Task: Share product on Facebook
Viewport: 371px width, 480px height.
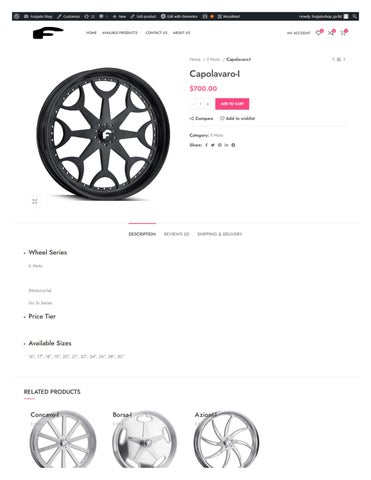Action: pyautogui.click(x=206, y=145)
